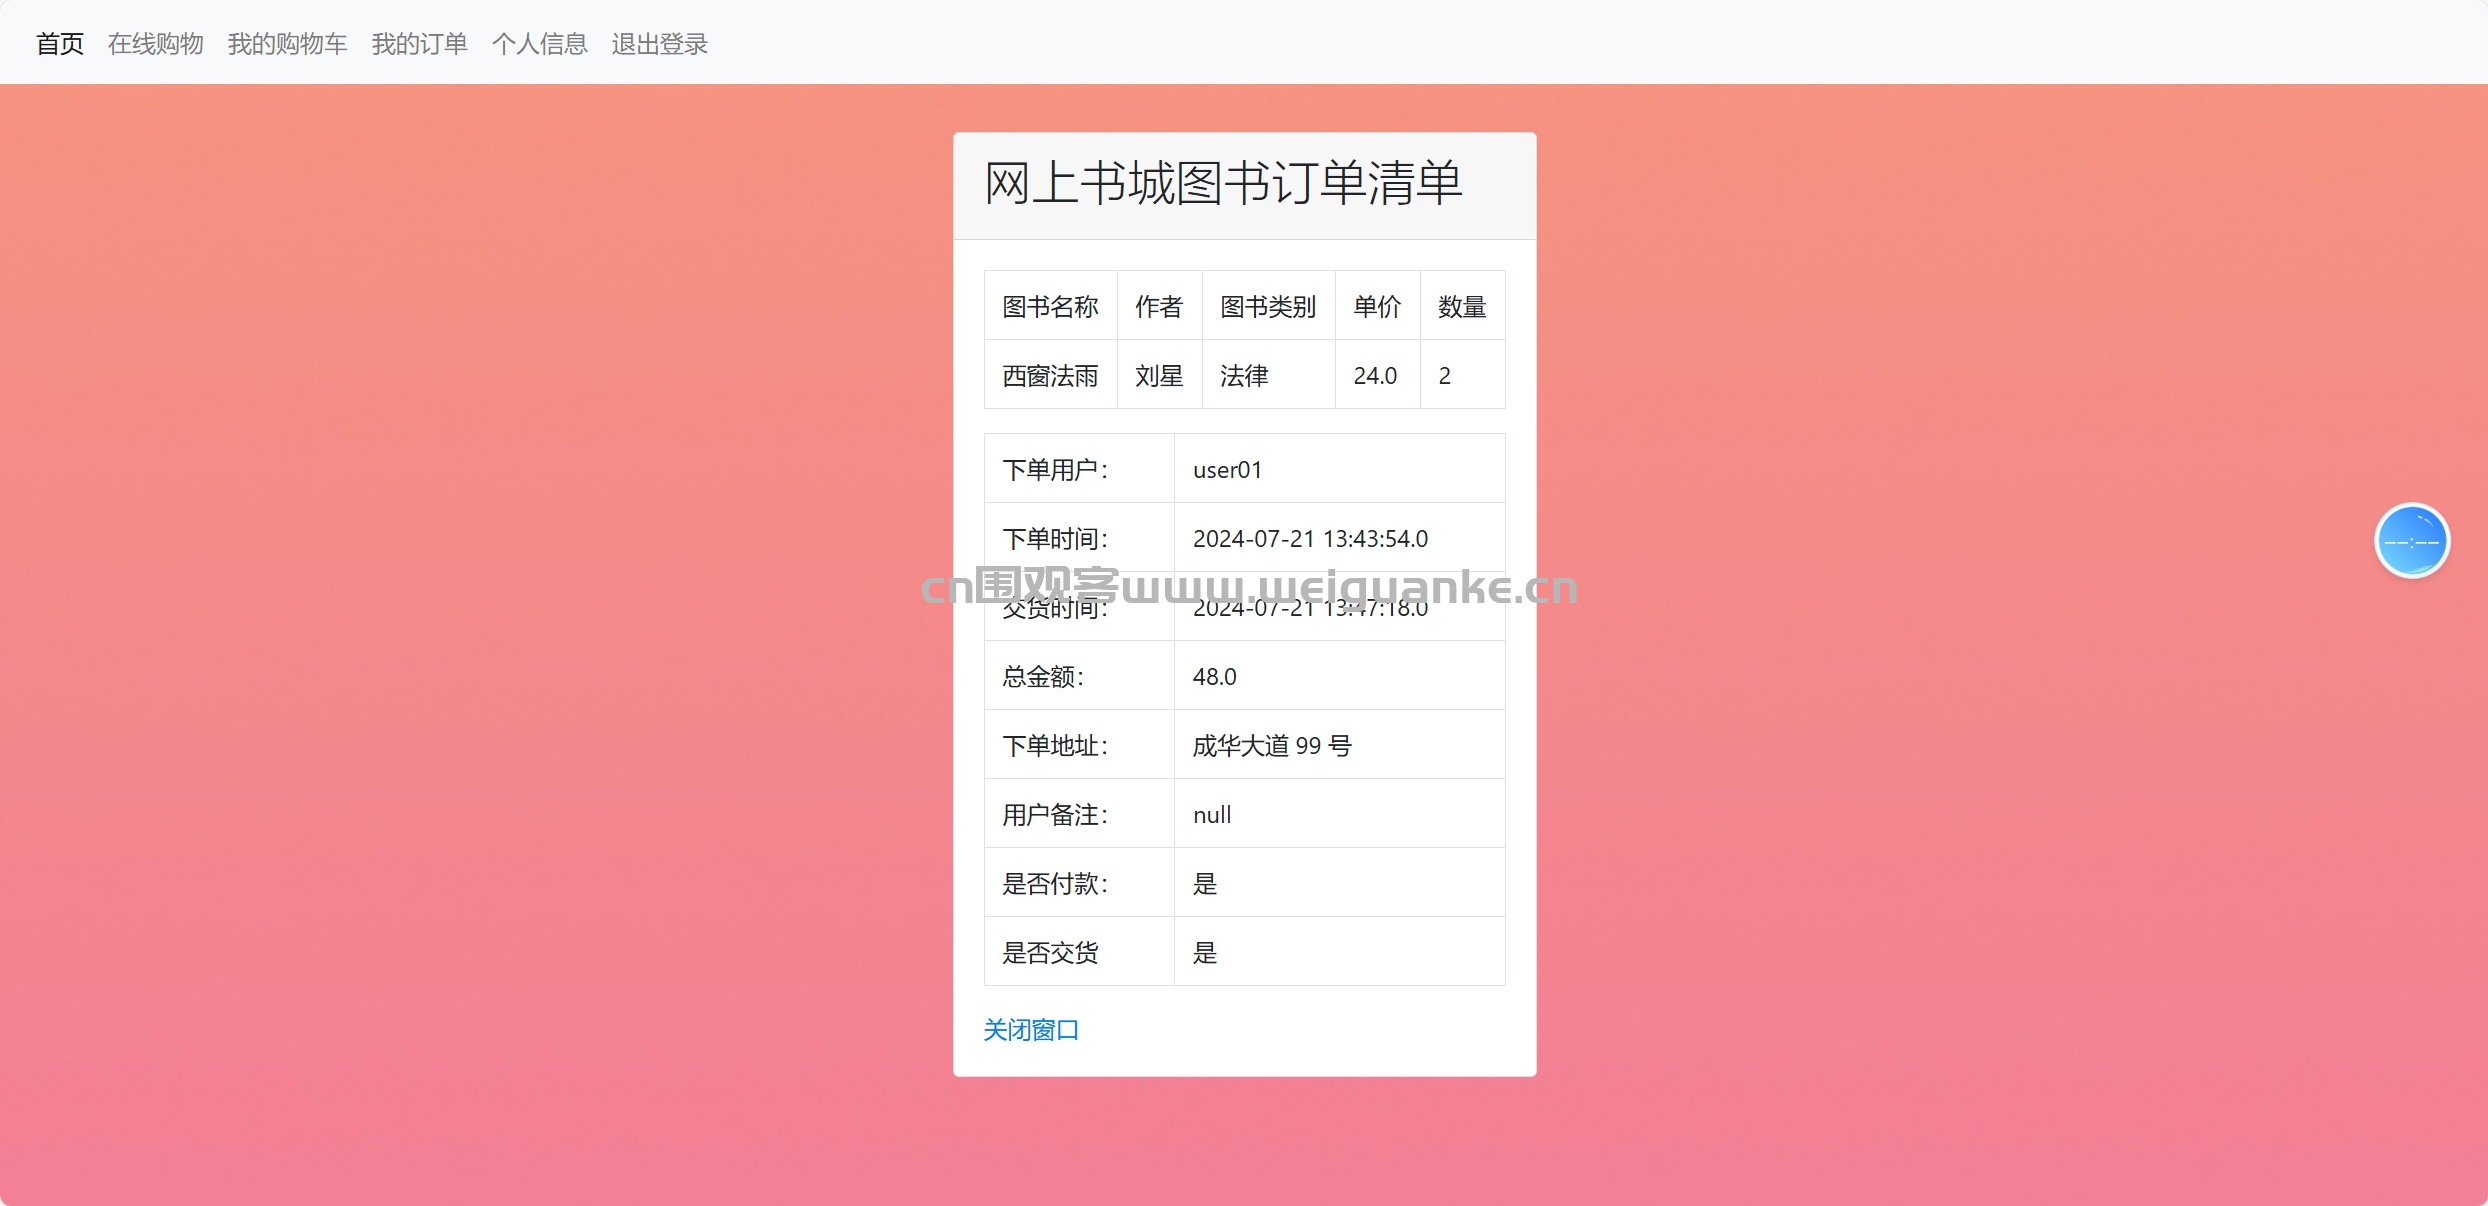Screen dimensions: 2488x1206
Task: Click 退出登录 to log out
Action: [660, 44]
